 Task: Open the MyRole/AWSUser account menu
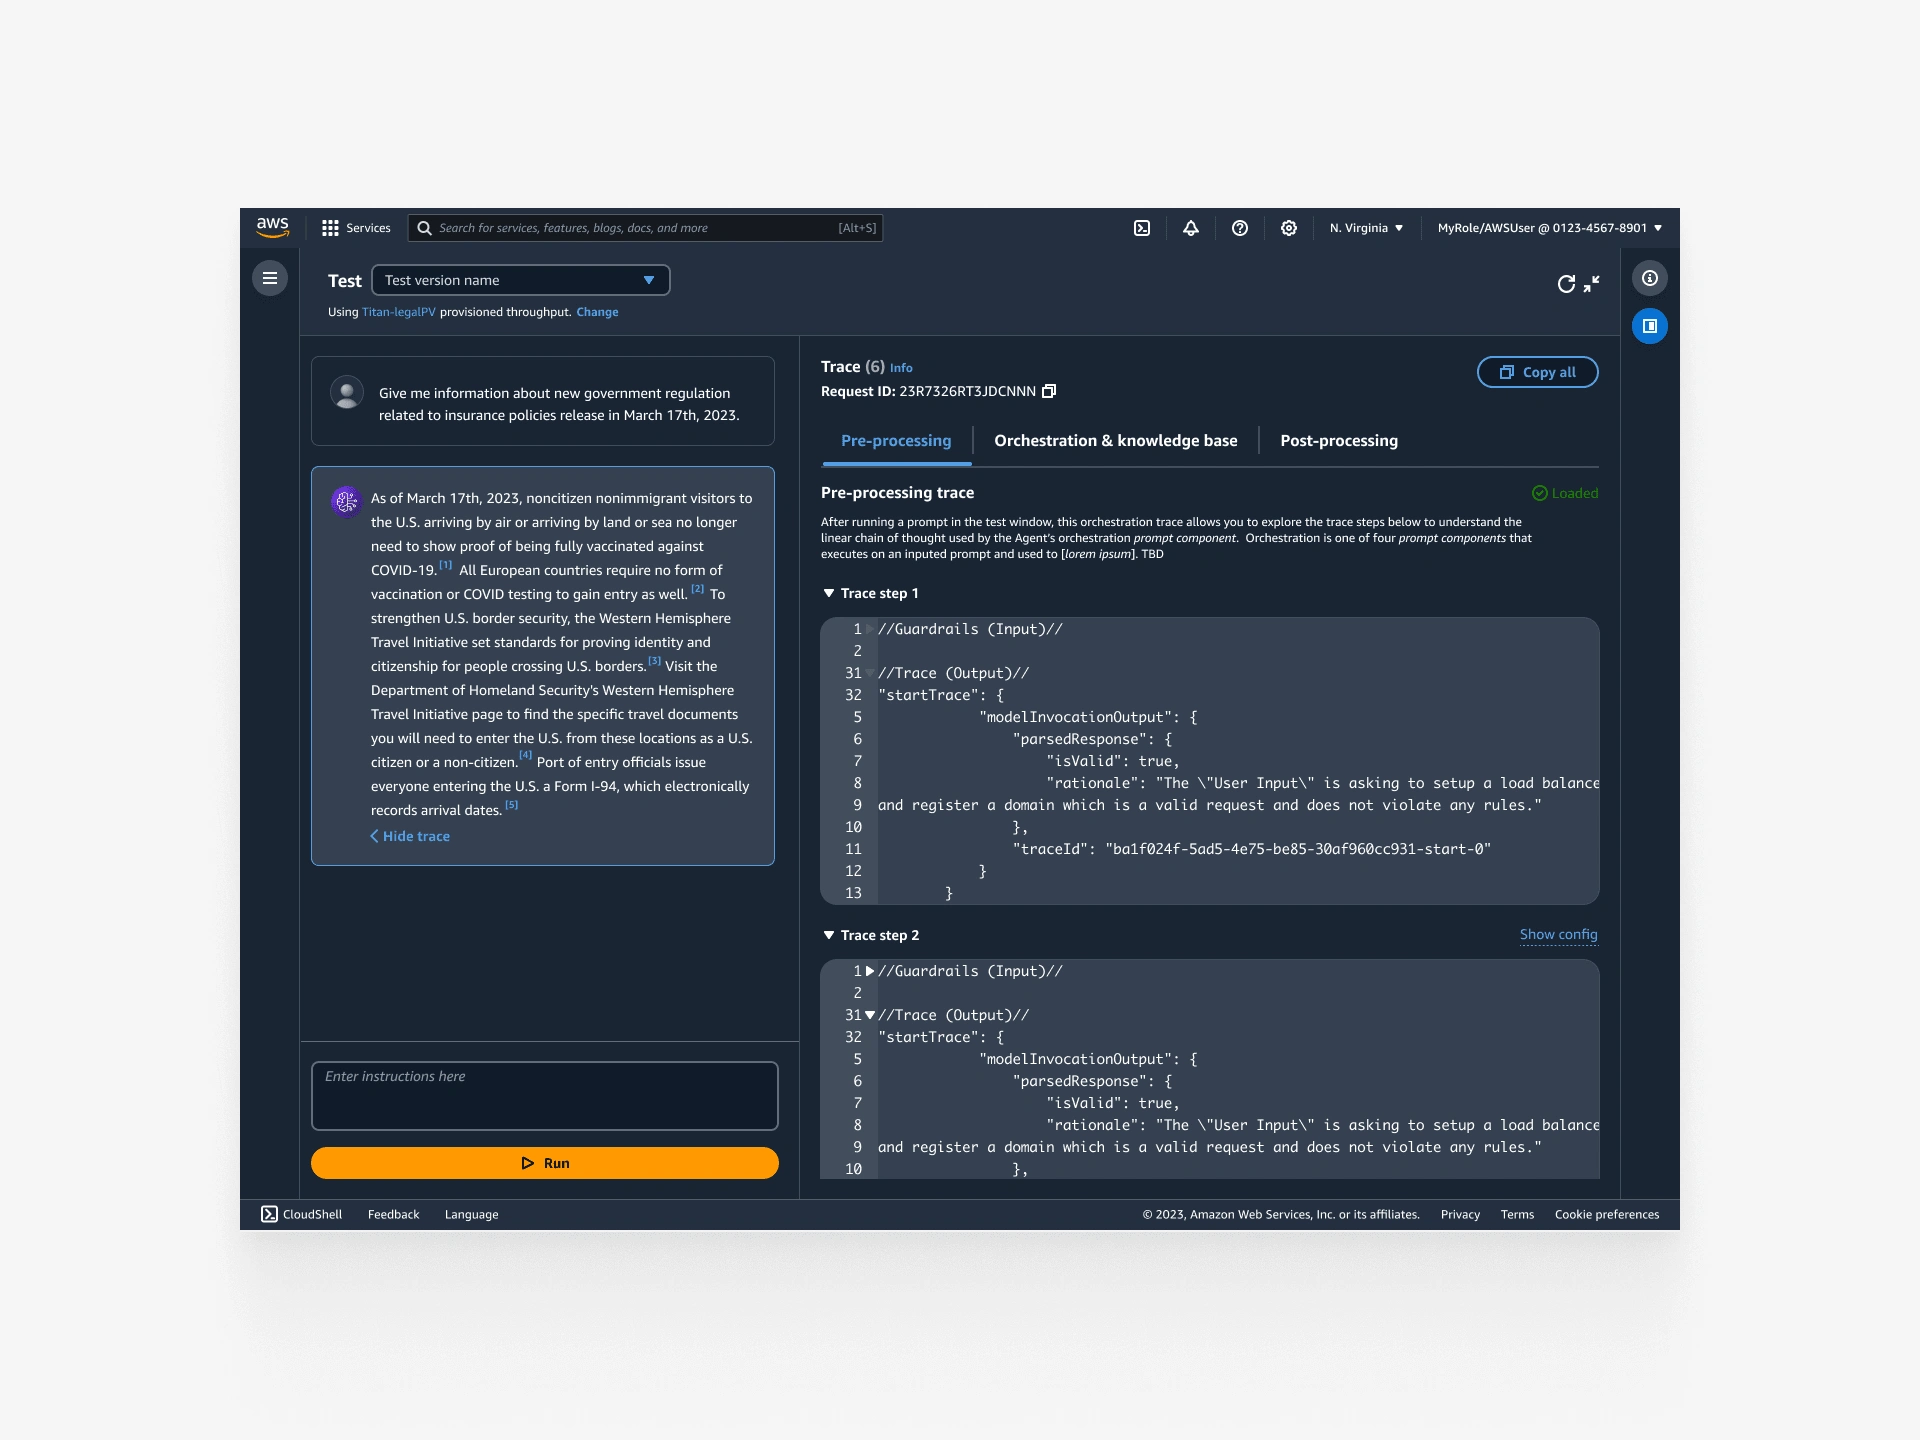click(x=1550, y=228)
